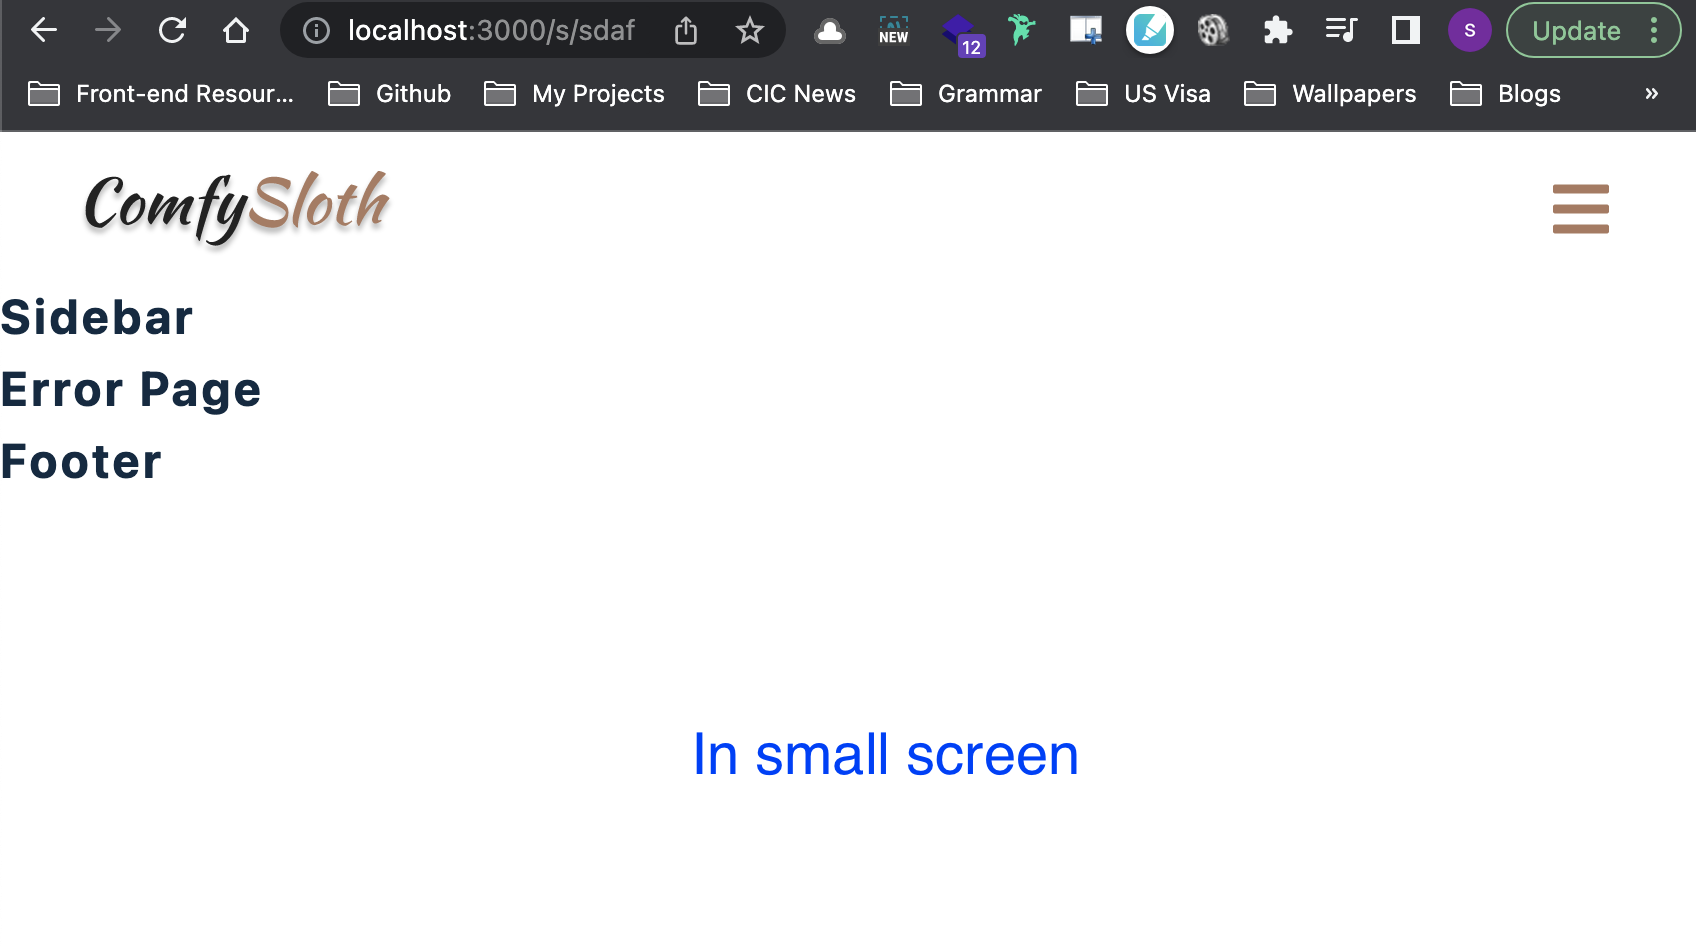The width and height of the screenshot is (1696, 946).
Task: Click the ComfySloth logo link
Action: [x=237, y=206]
